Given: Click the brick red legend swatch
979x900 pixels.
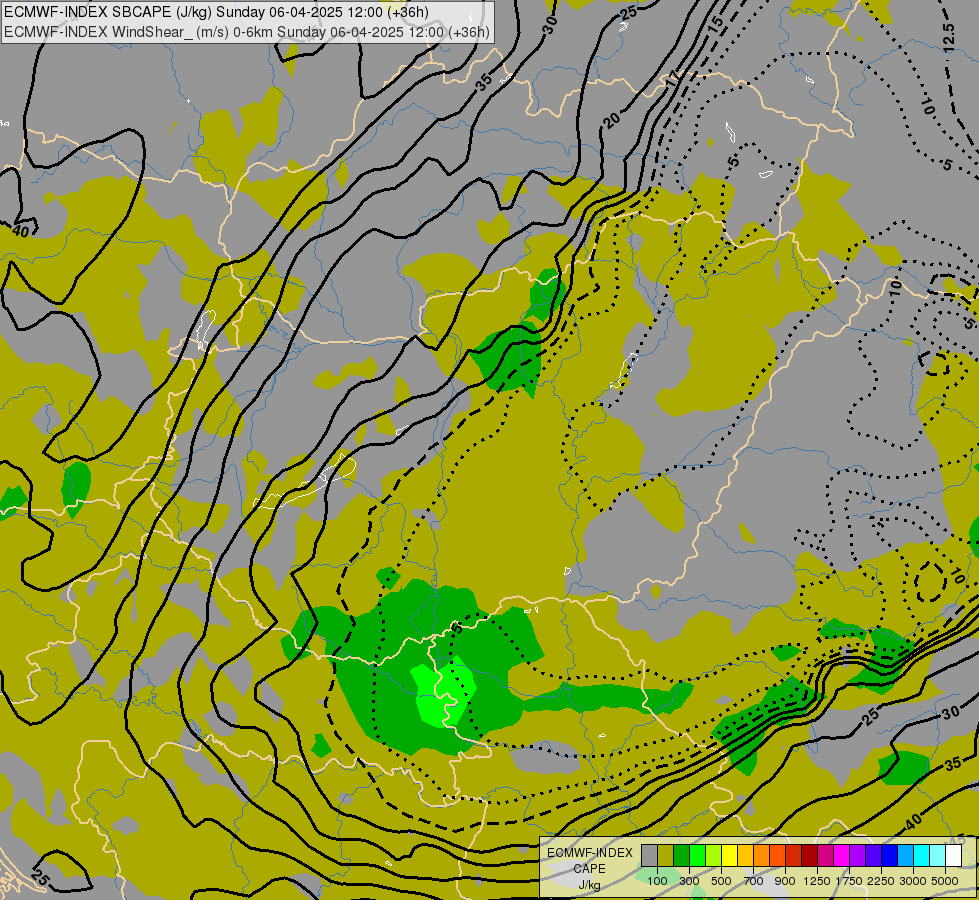Looking at the screenshot, I should coord(794,855).
